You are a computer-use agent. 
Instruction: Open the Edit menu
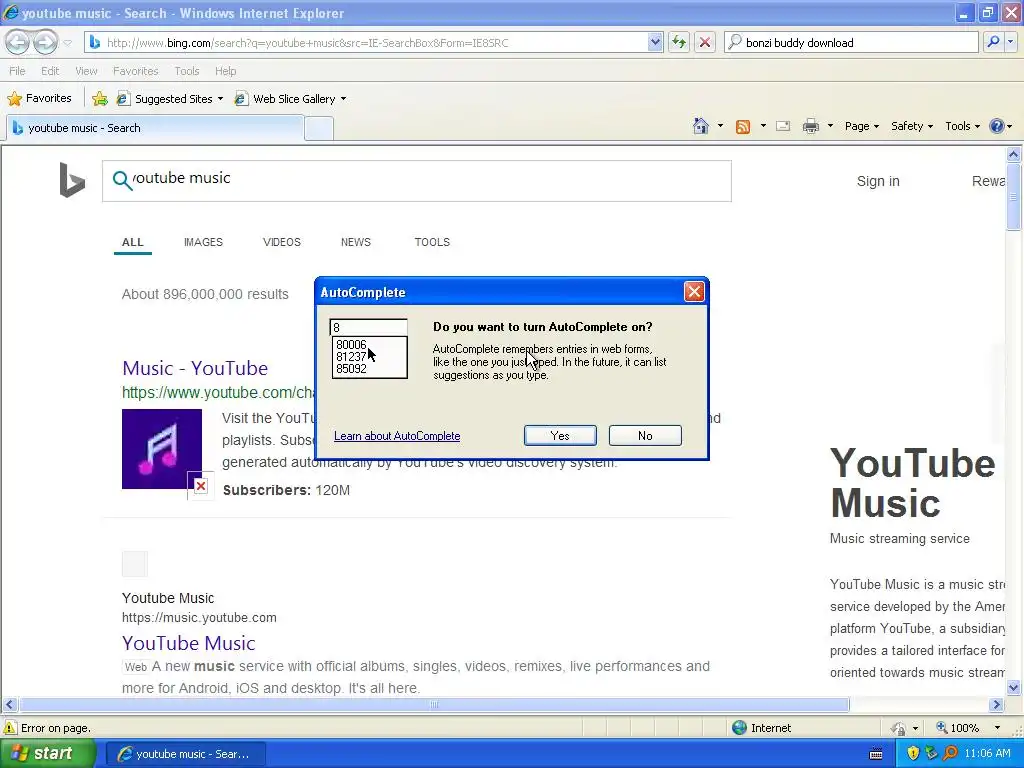pyautogui.click(x=50, y=71)
